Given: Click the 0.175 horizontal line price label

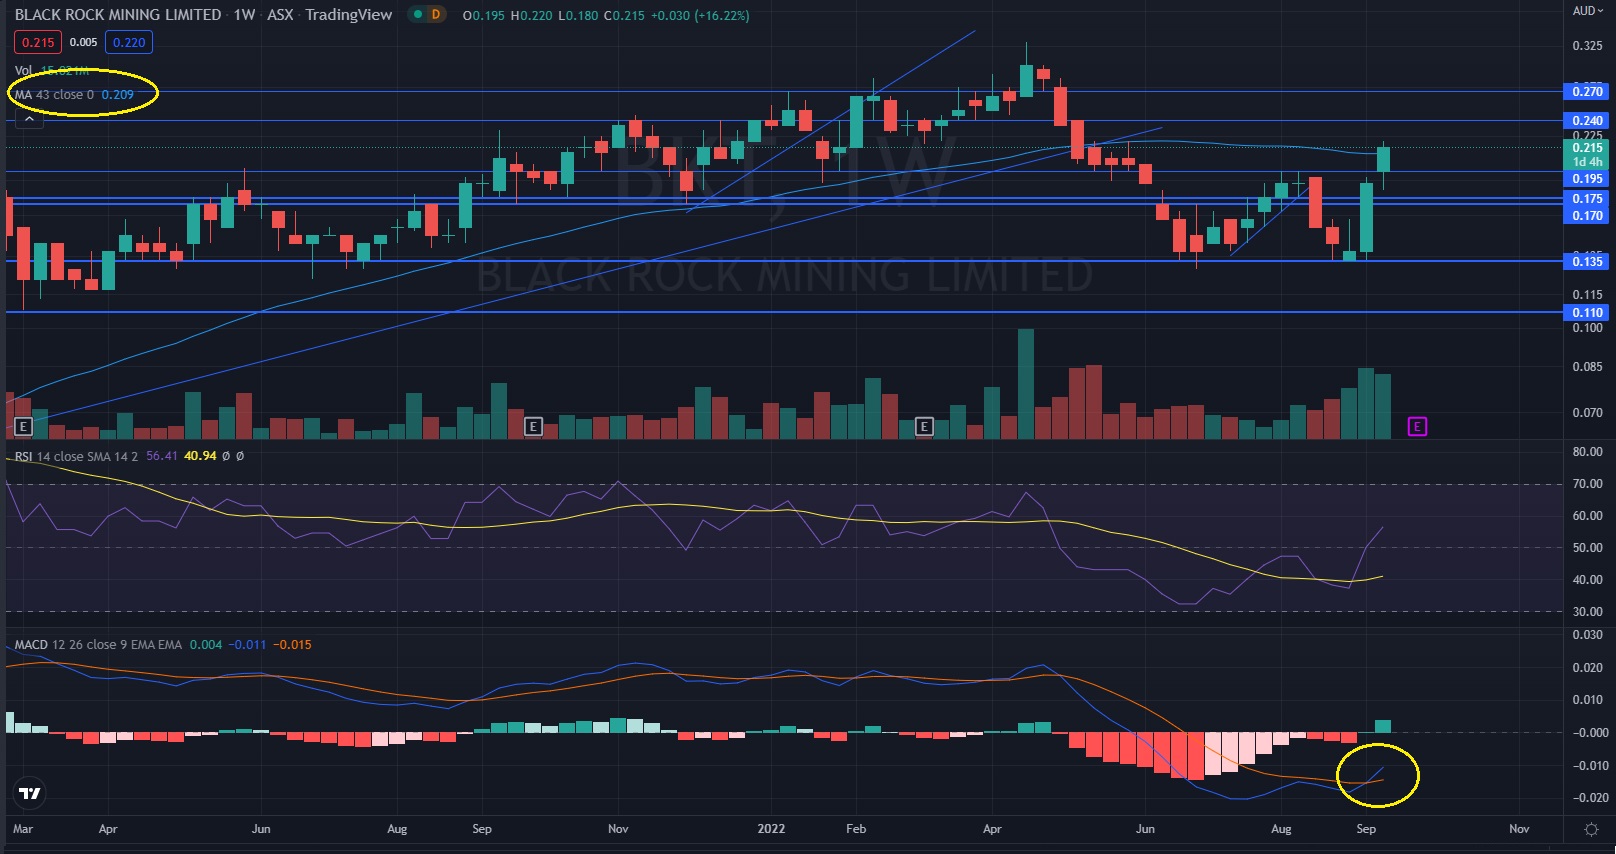Looking at the screenshot, I should (x=1586, y=198).
